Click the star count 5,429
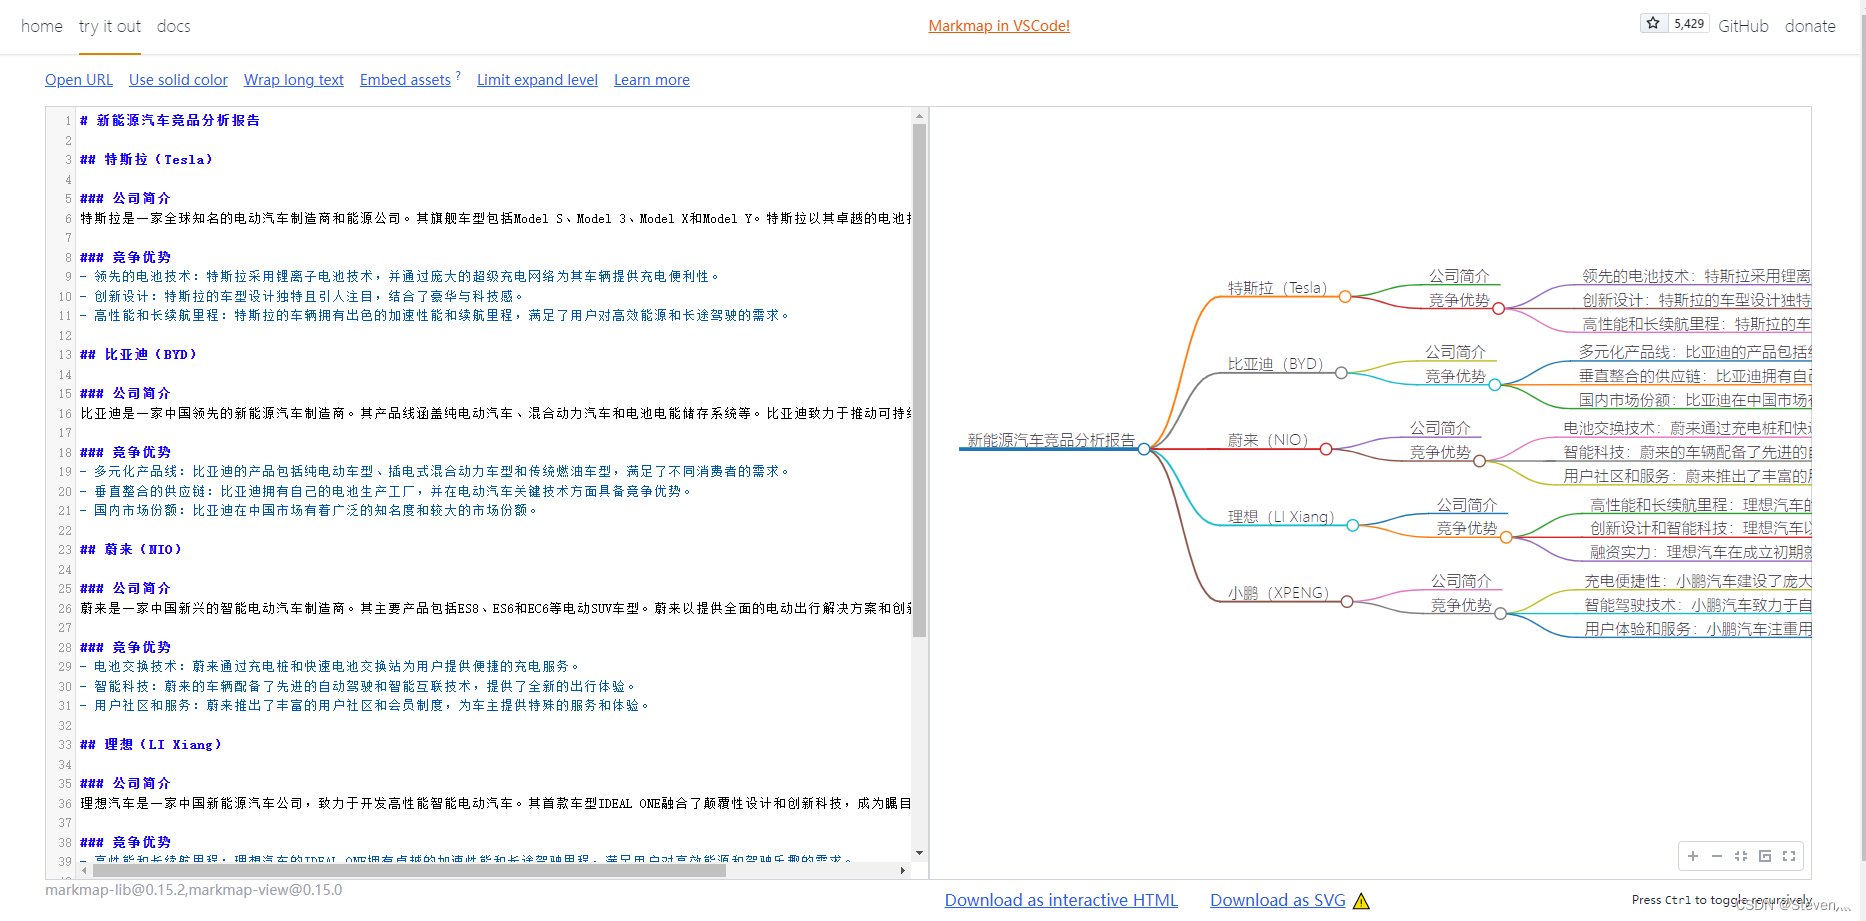This screenshot has height=921, width=1866. 1689,24
